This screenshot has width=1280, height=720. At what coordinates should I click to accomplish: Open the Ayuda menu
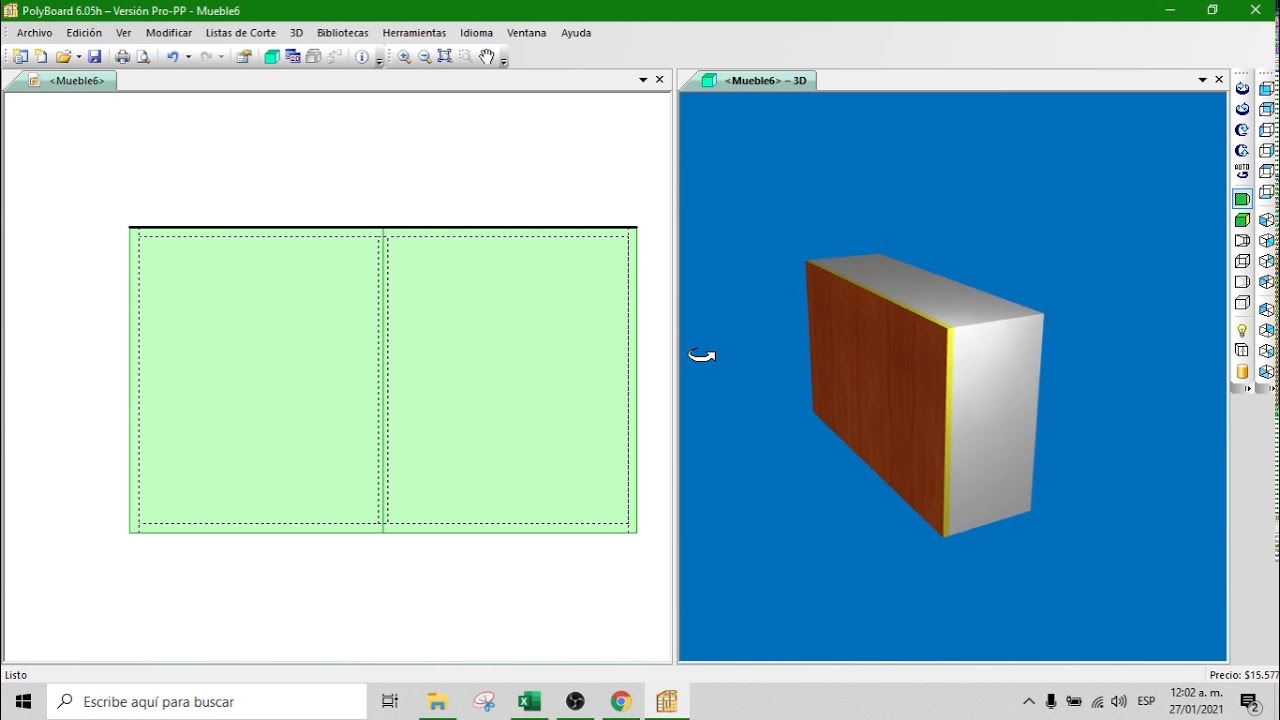576,33
